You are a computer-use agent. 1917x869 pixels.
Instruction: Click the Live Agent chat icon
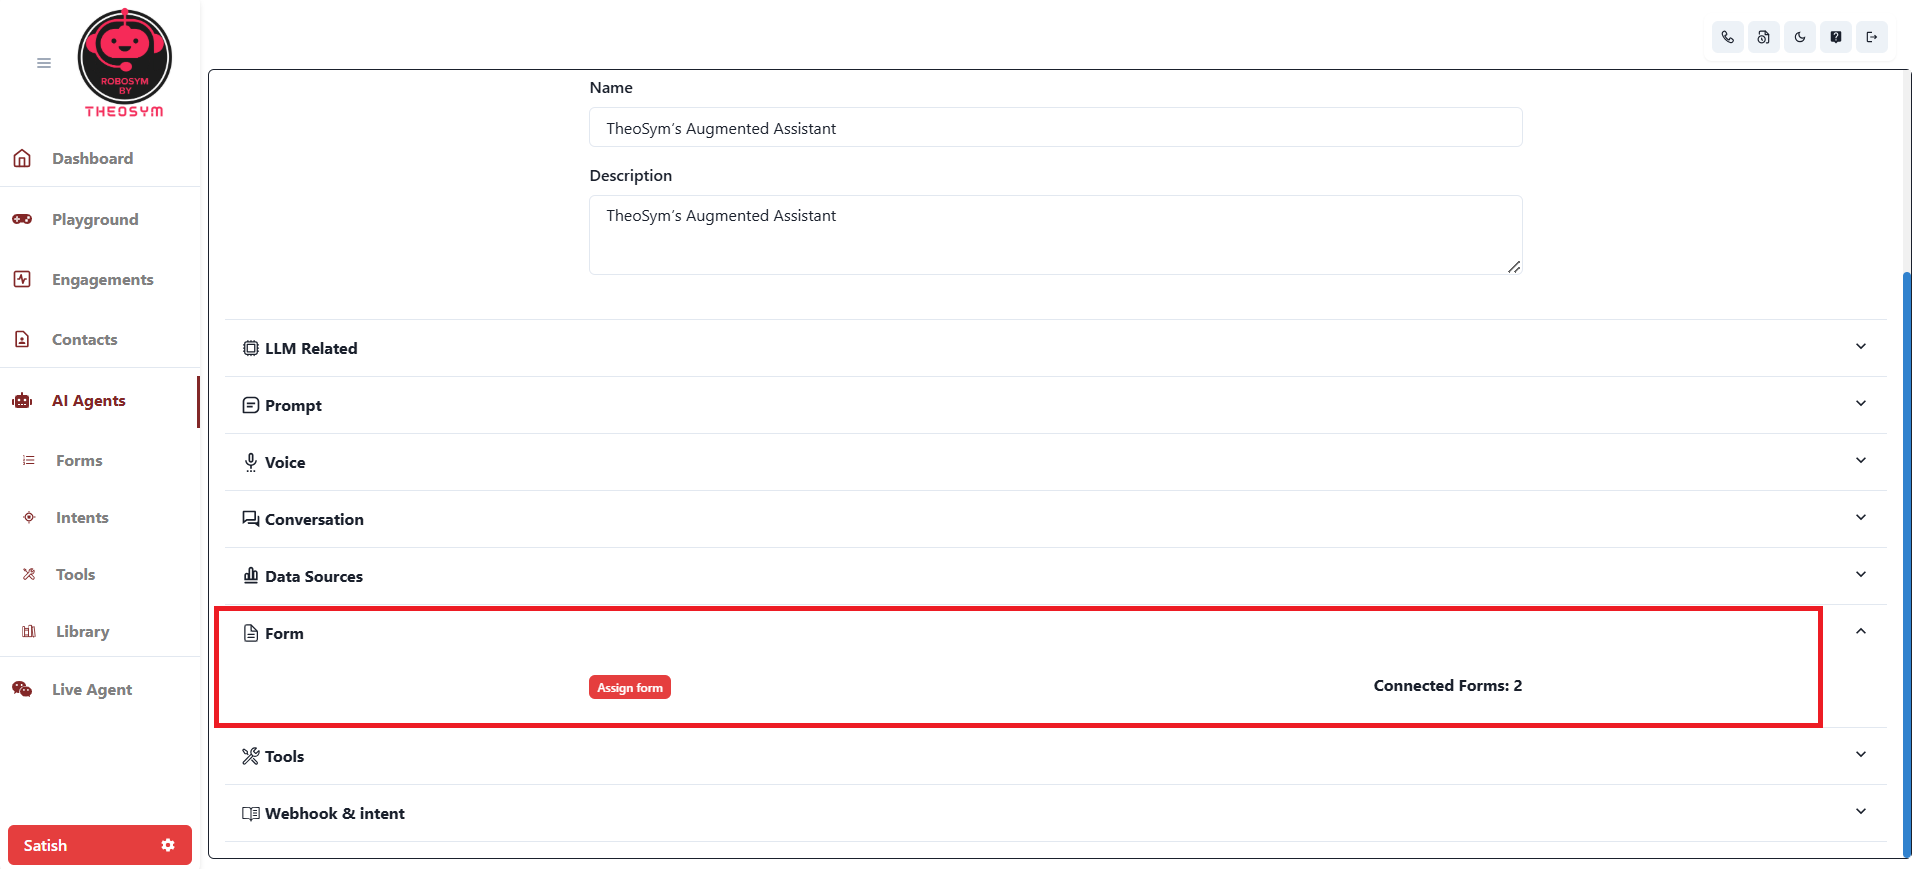[x=22, y=689]
